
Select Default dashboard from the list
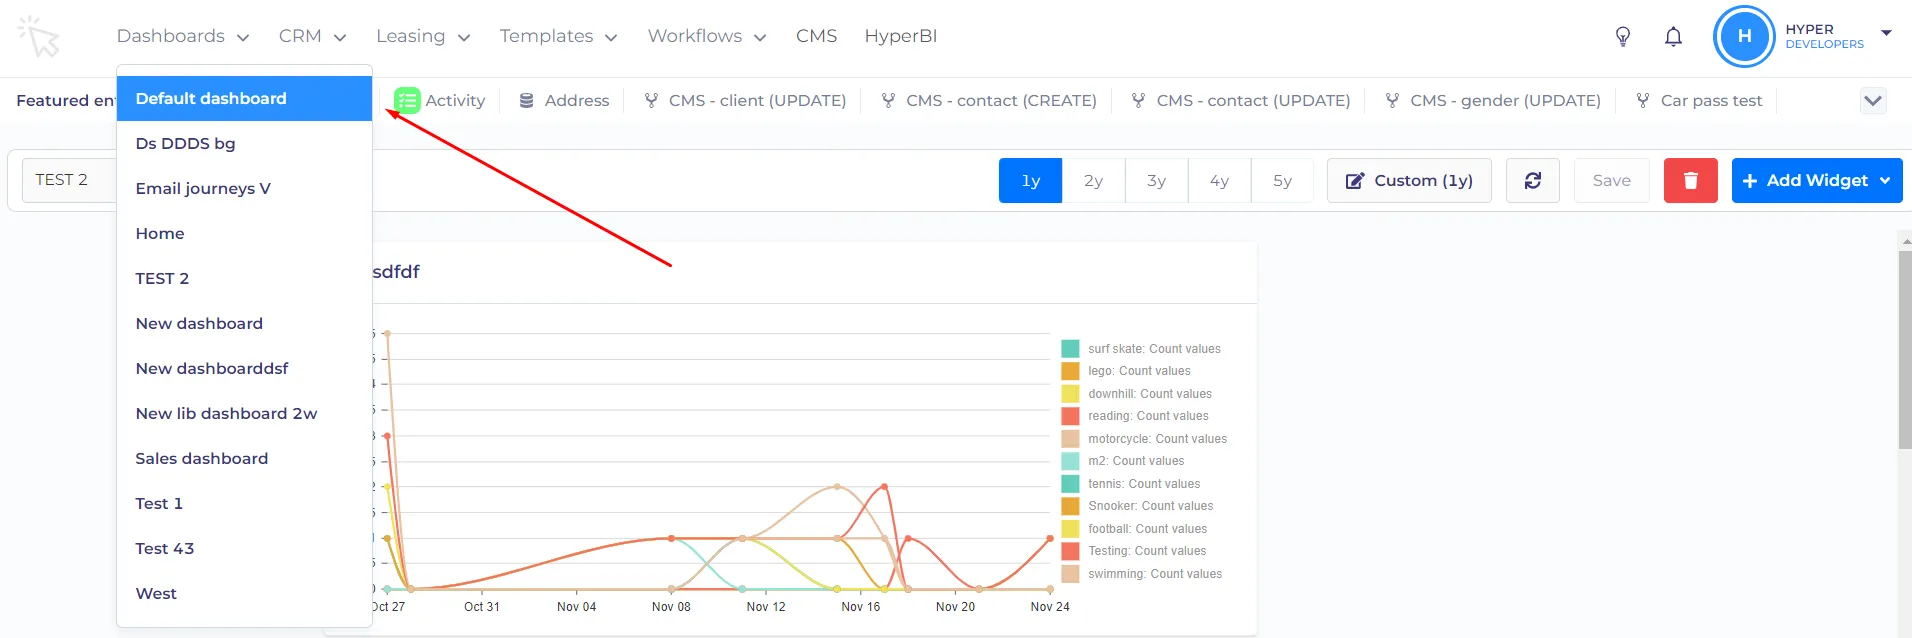(x=244, y=98)
